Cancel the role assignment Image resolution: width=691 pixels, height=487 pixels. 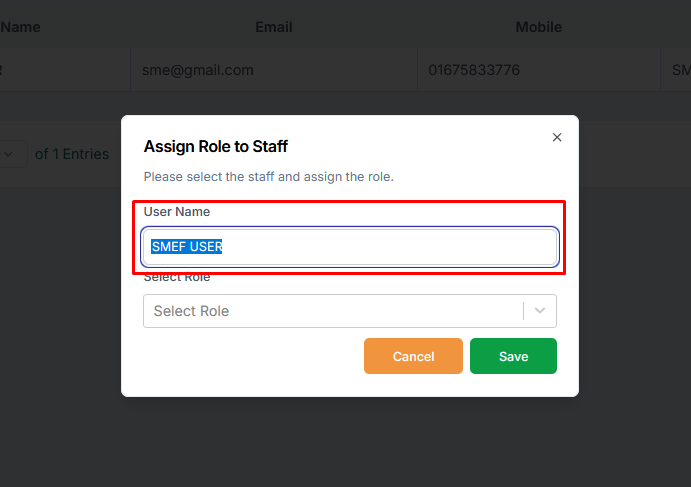[x=413, y=356]
